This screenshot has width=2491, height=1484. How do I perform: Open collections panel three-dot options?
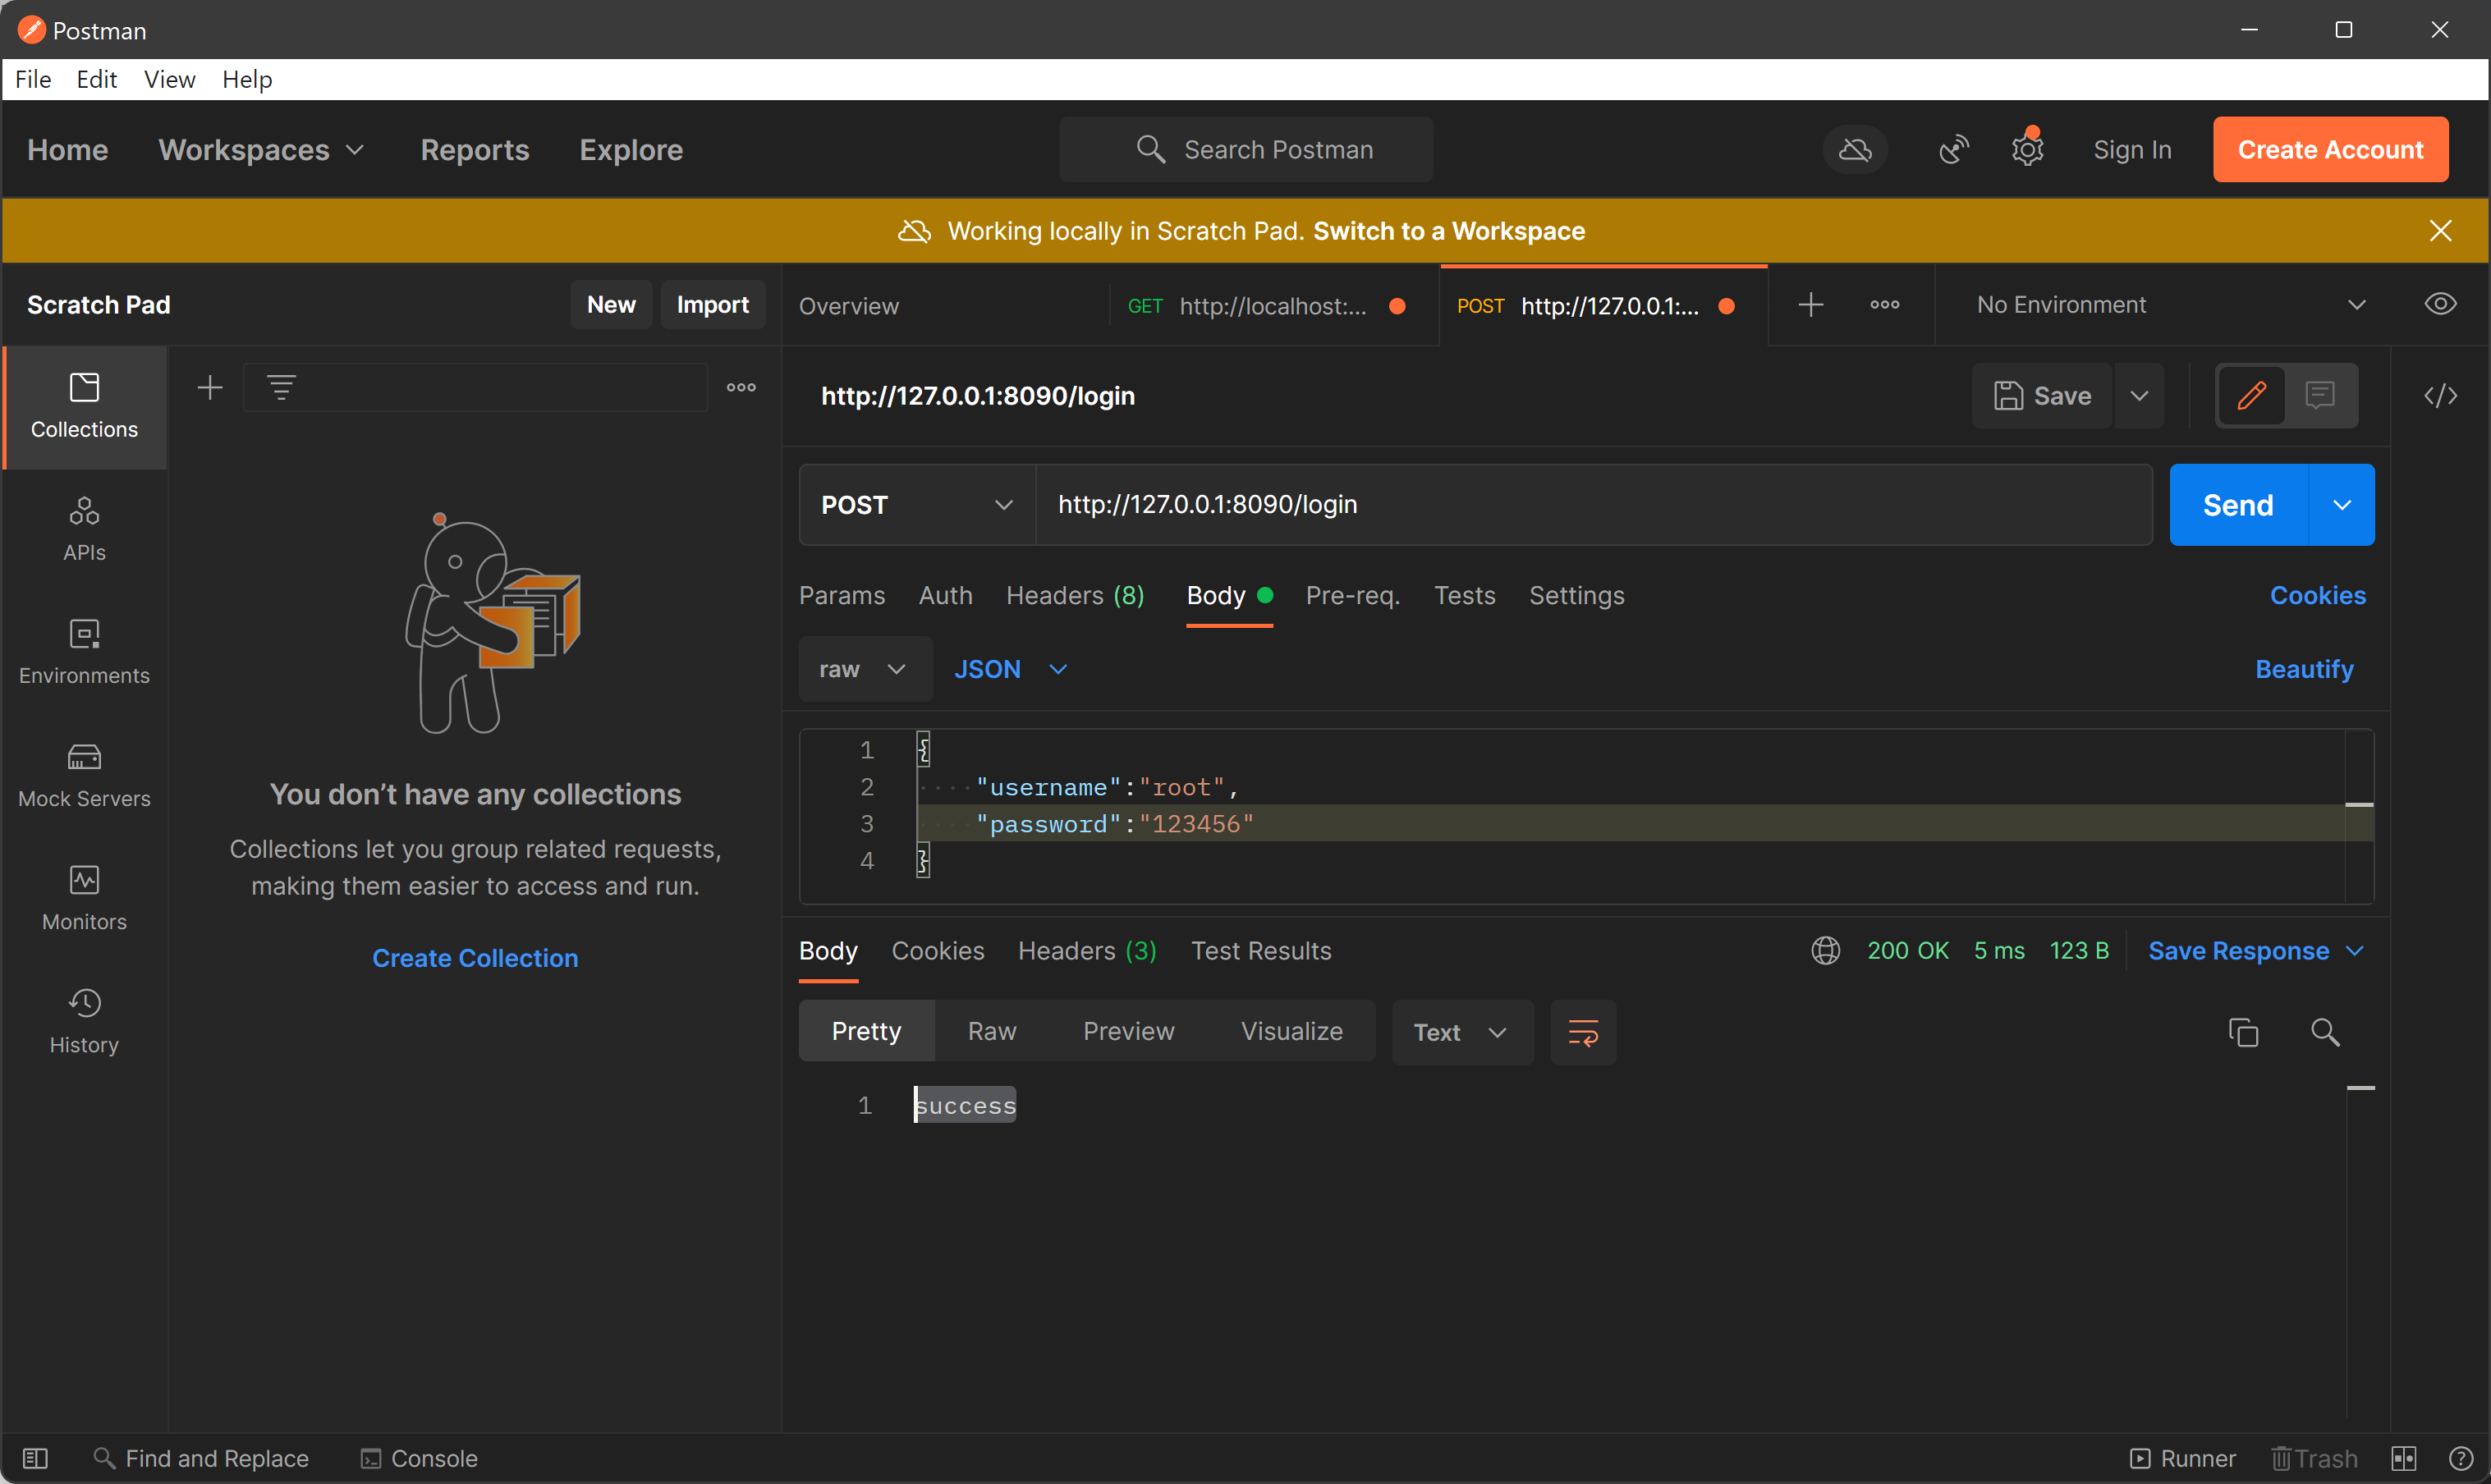(741, 388)
